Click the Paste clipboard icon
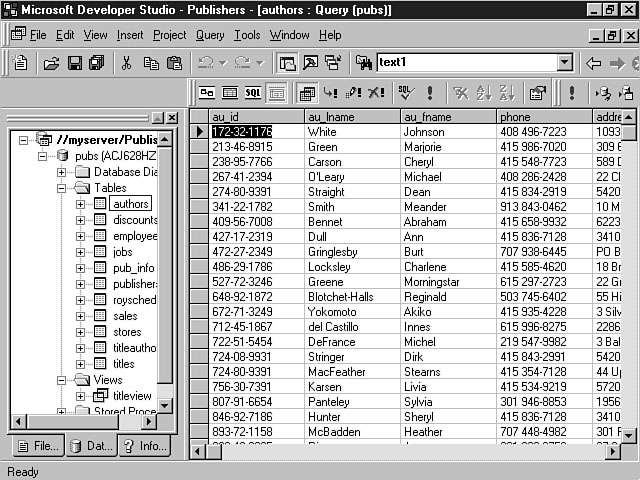This screenshot has width=640, height=480. click(x=174, y=63)
